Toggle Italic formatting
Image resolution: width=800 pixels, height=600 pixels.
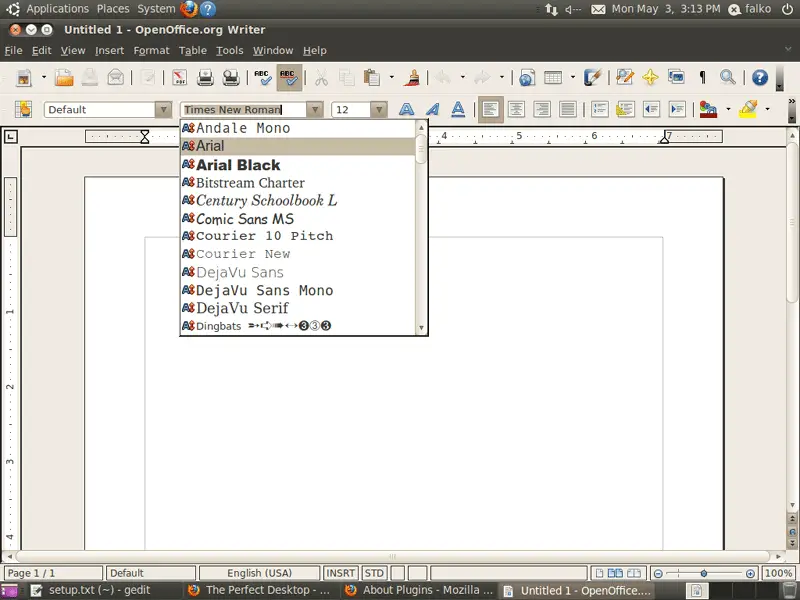point(432,109)
